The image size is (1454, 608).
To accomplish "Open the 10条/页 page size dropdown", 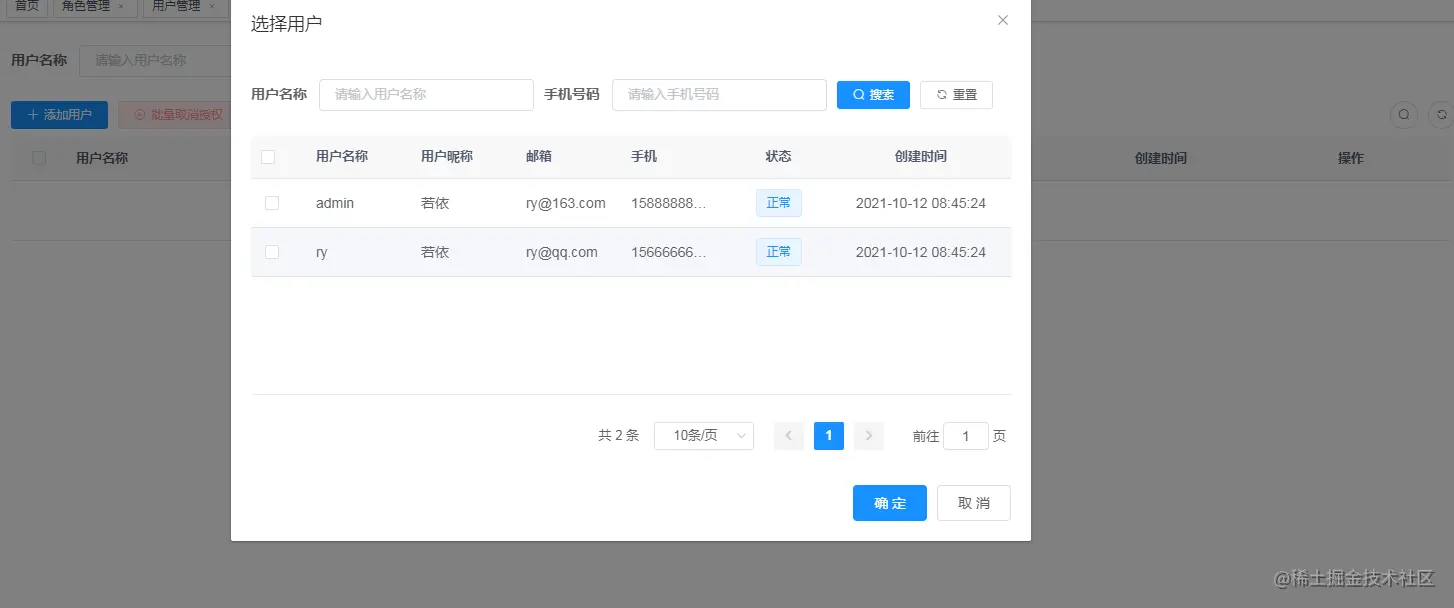I will 704,436.
